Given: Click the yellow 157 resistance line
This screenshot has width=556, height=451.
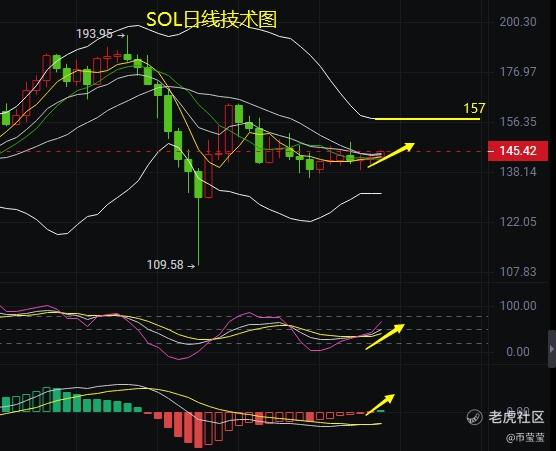Looking at the screenshot, I should coord(427,119).
